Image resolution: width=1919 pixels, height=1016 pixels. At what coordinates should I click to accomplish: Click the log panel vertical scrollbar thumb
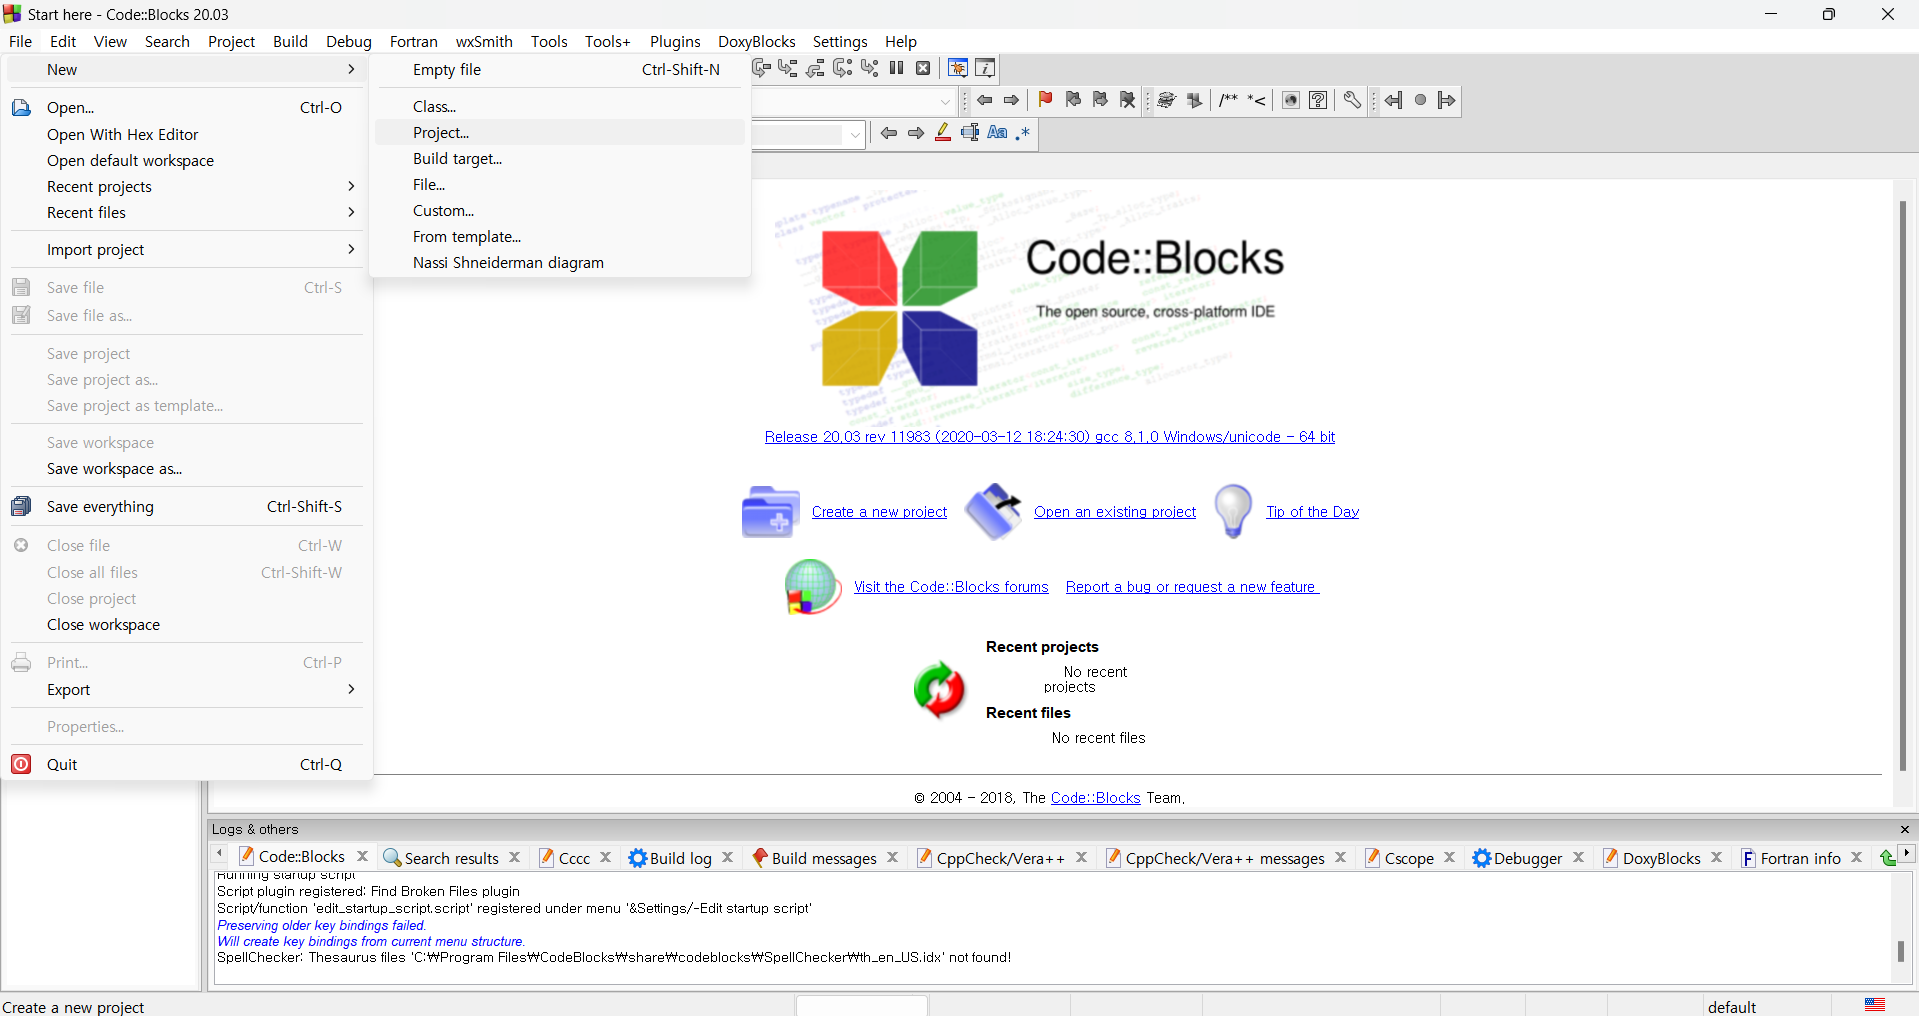pyautogui.click(x=1901, y=951)
